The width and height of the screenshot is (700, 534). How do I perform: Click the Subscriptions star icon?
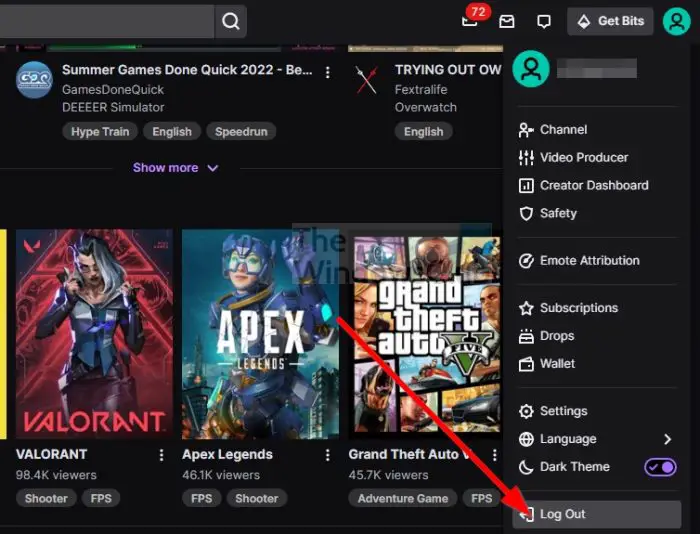click(x=526, y=308)
